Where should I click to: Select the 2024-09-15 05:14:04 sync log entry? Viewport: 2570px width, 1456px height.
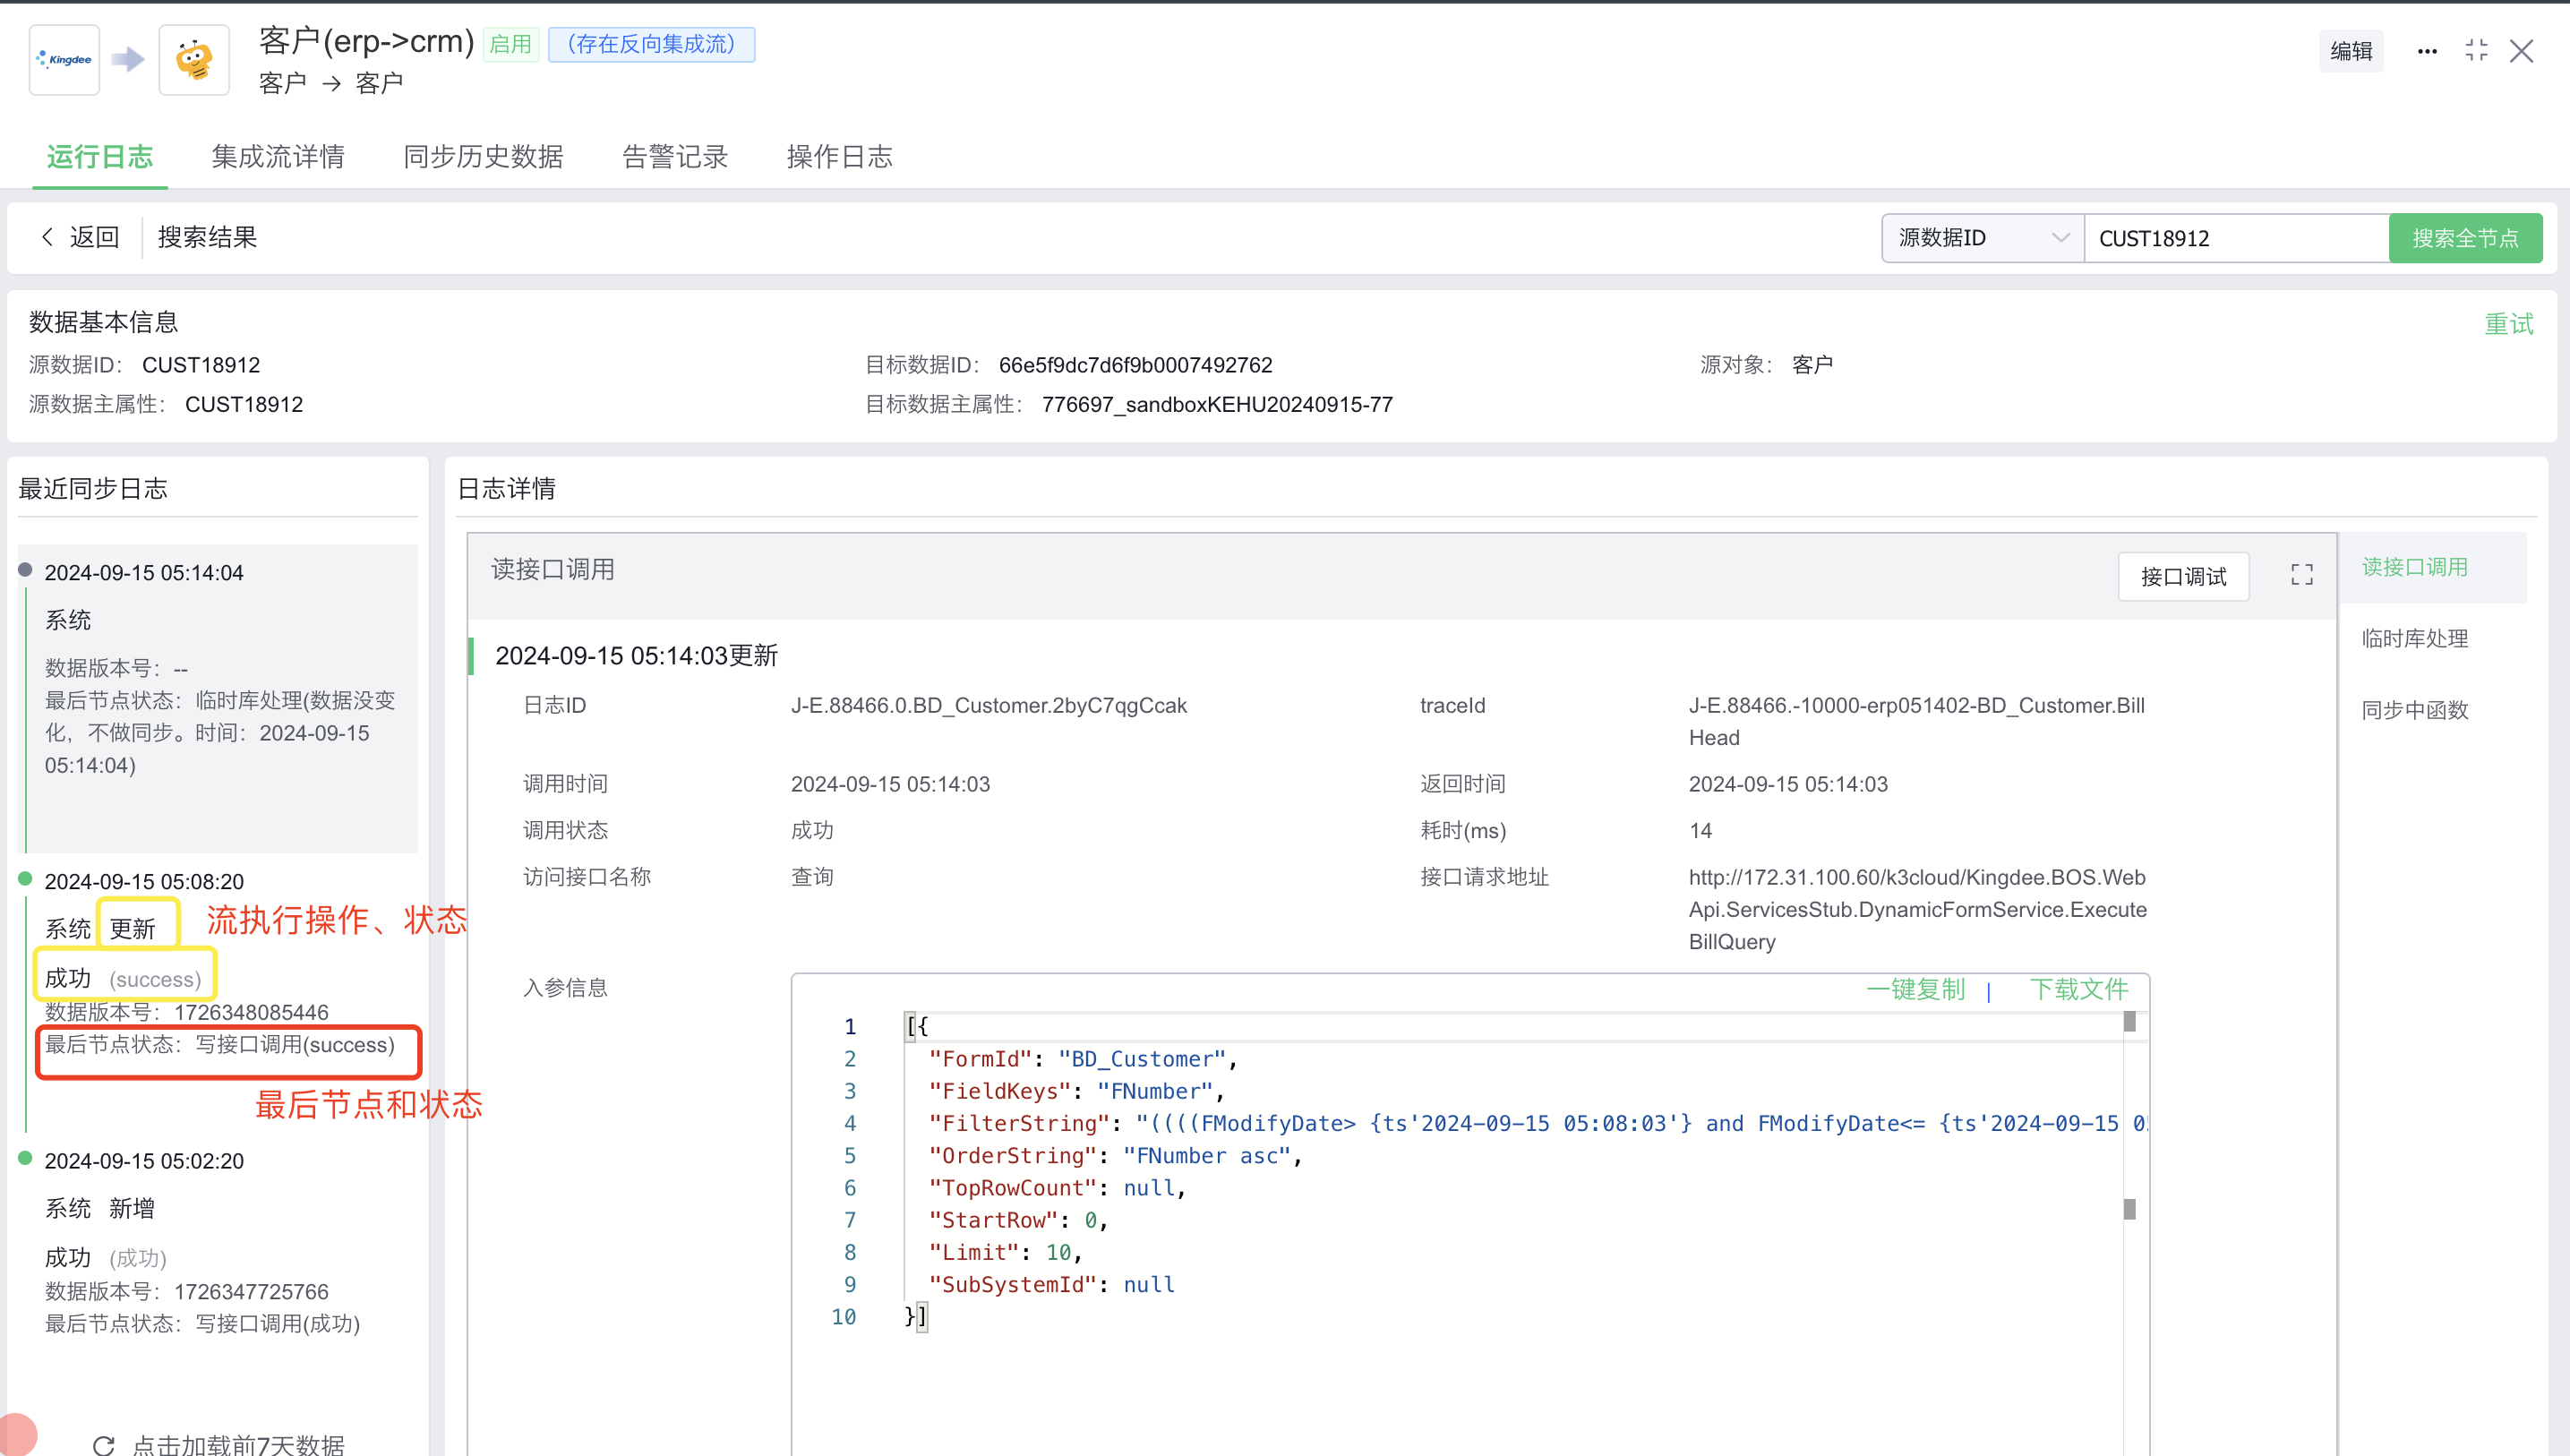[x=219, y=698]
